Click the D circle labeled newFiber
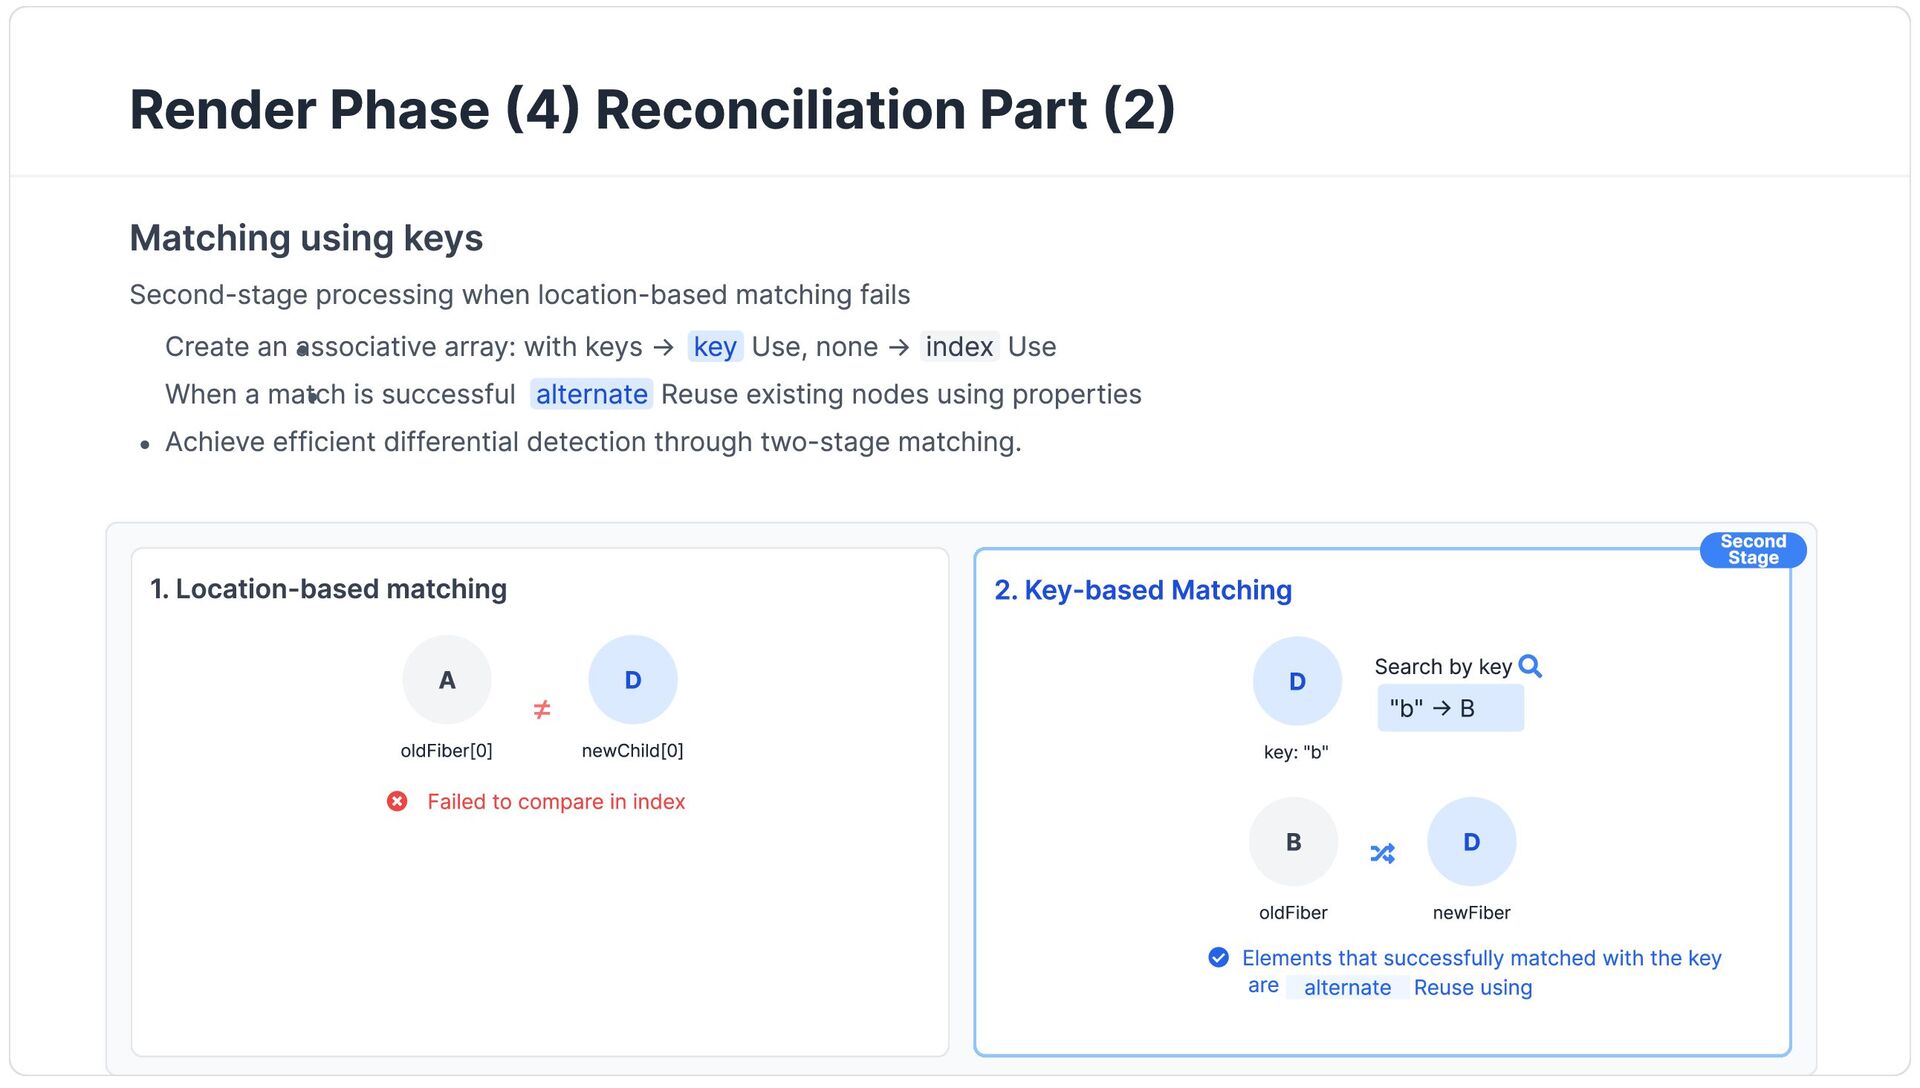Viewport: 1920px width, 1088px height. 1470,842
